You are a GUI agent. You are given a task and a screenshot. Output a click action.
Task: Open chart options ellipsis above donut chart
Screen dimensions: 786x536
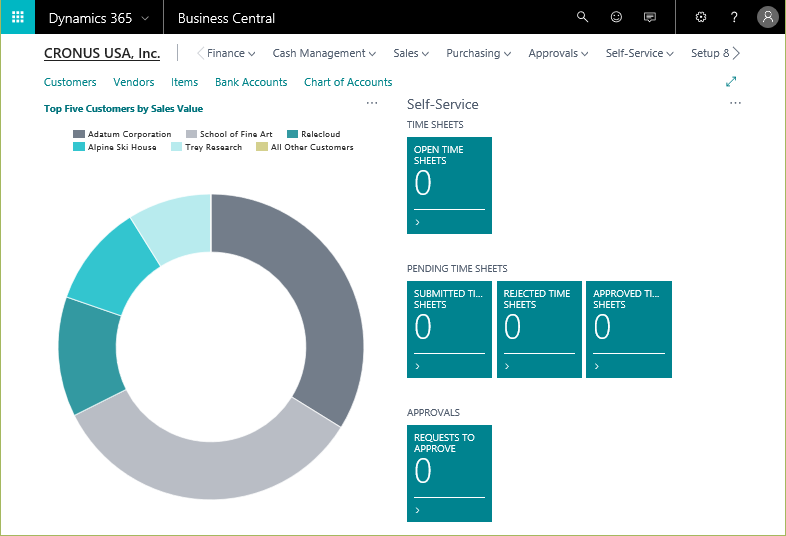(372, 103)
